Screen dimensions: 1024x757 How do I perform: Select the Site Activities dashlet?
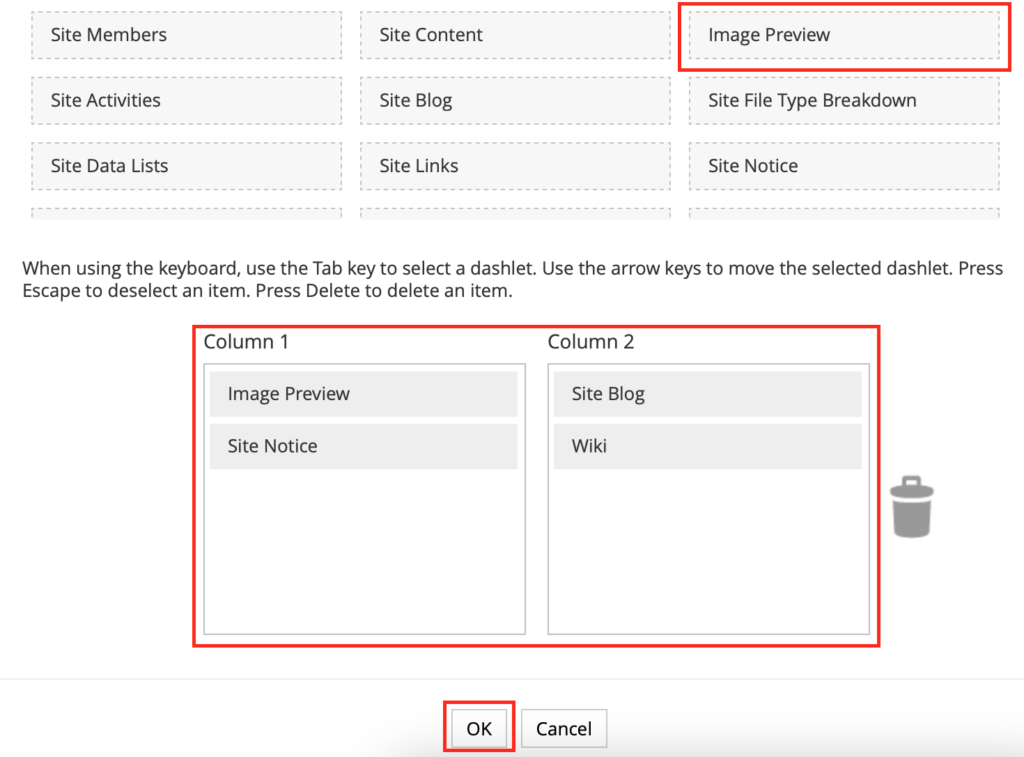186,100
